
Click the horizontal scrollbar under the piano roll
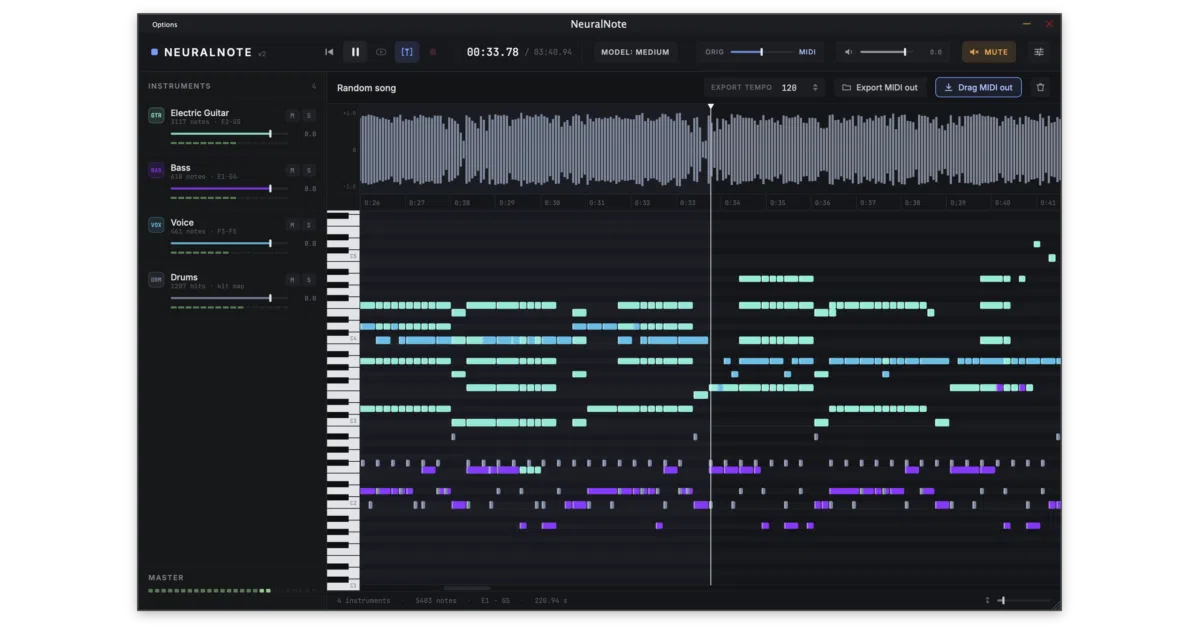(467, 589)
